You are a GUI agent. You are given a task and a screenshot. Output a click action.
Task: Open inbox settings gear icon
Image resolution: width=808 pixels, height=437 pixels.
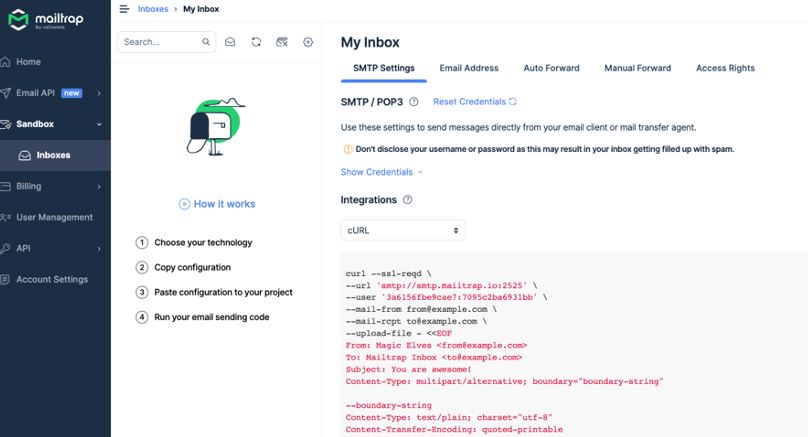(x=308, y=42)
